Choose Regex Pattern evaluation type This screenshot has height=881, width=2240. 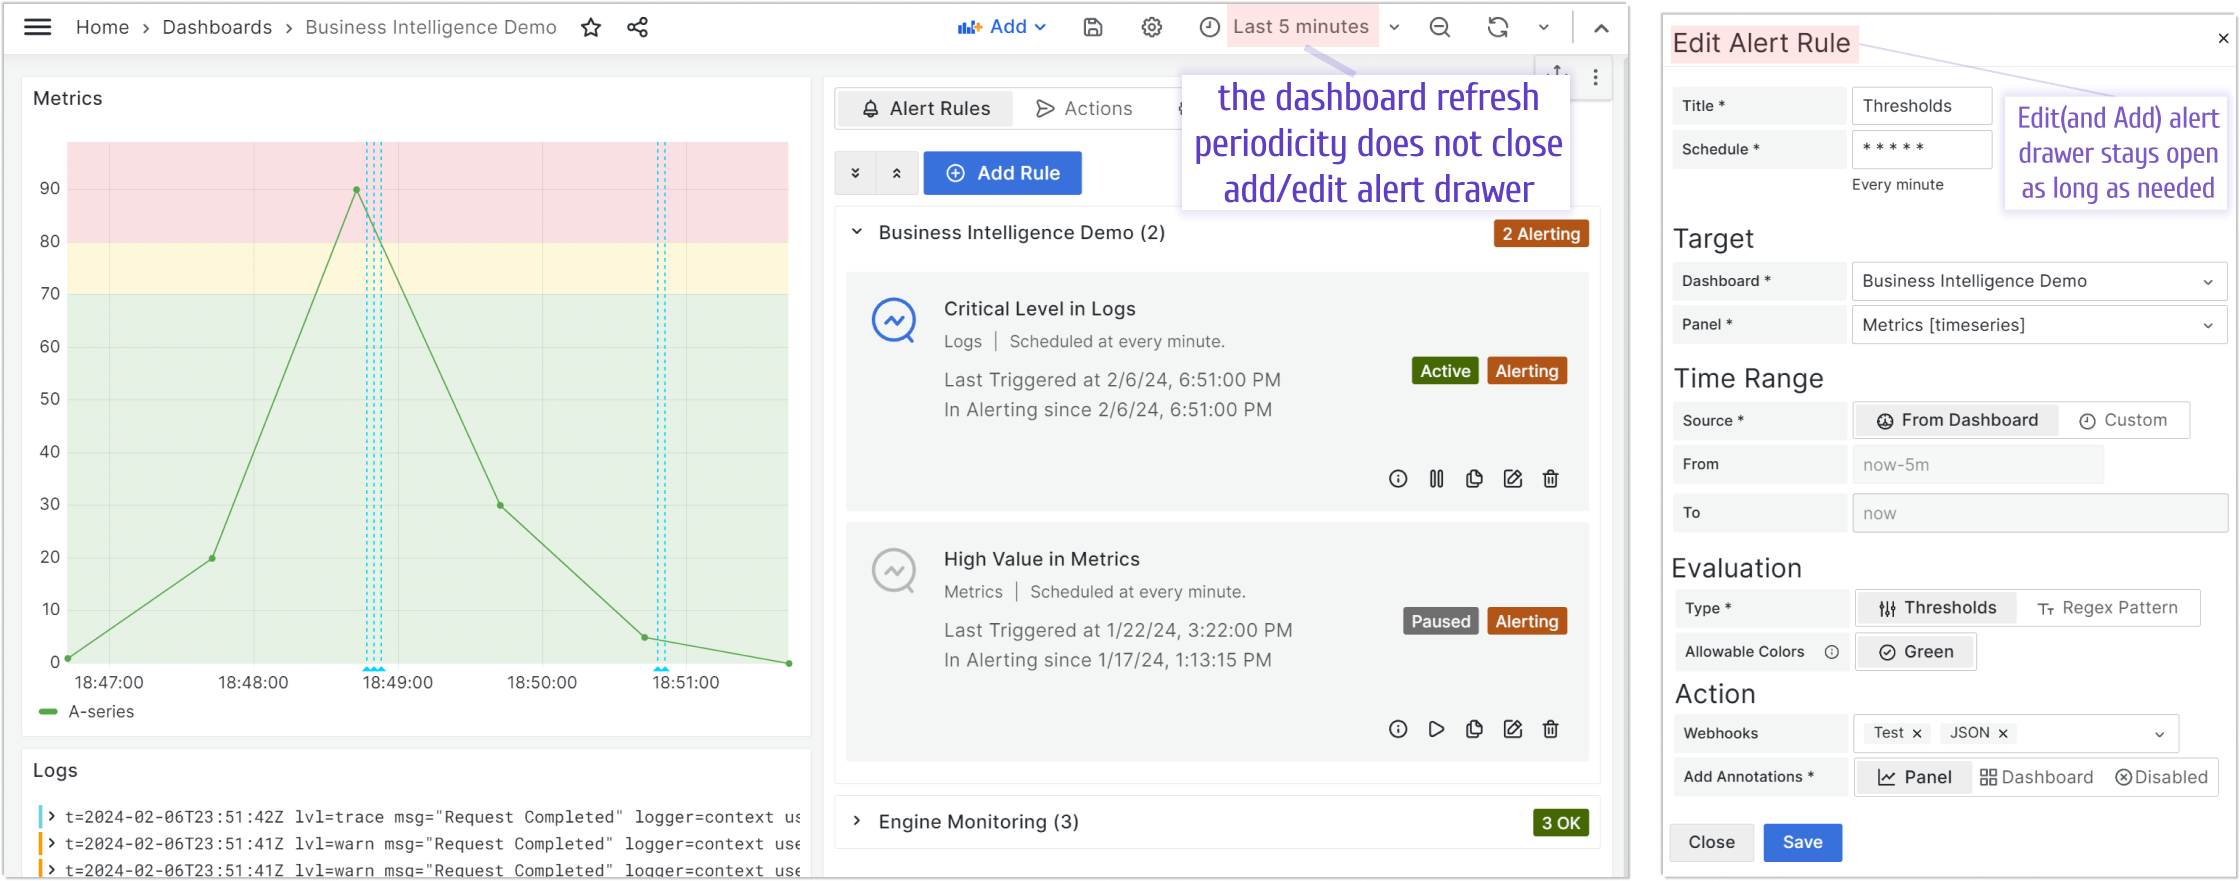pos(2107,608)
